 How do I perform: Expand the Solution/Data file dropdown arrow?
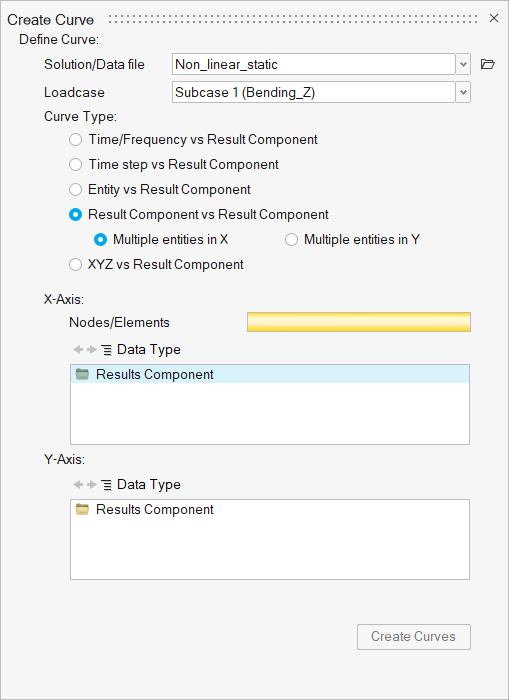[x=463, y=64]
